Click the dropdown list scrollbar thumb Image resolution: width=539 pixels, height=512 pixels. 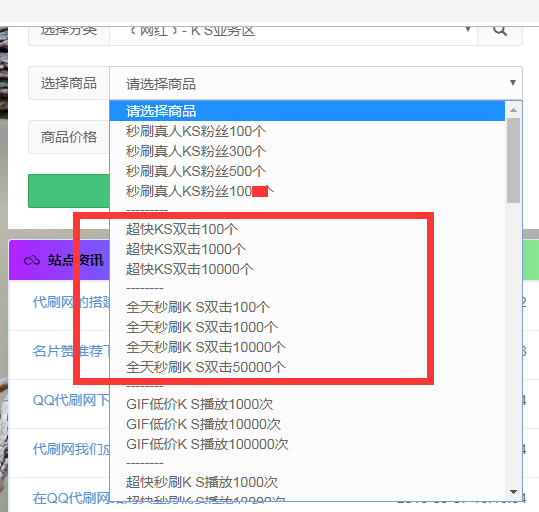point(513,160)
